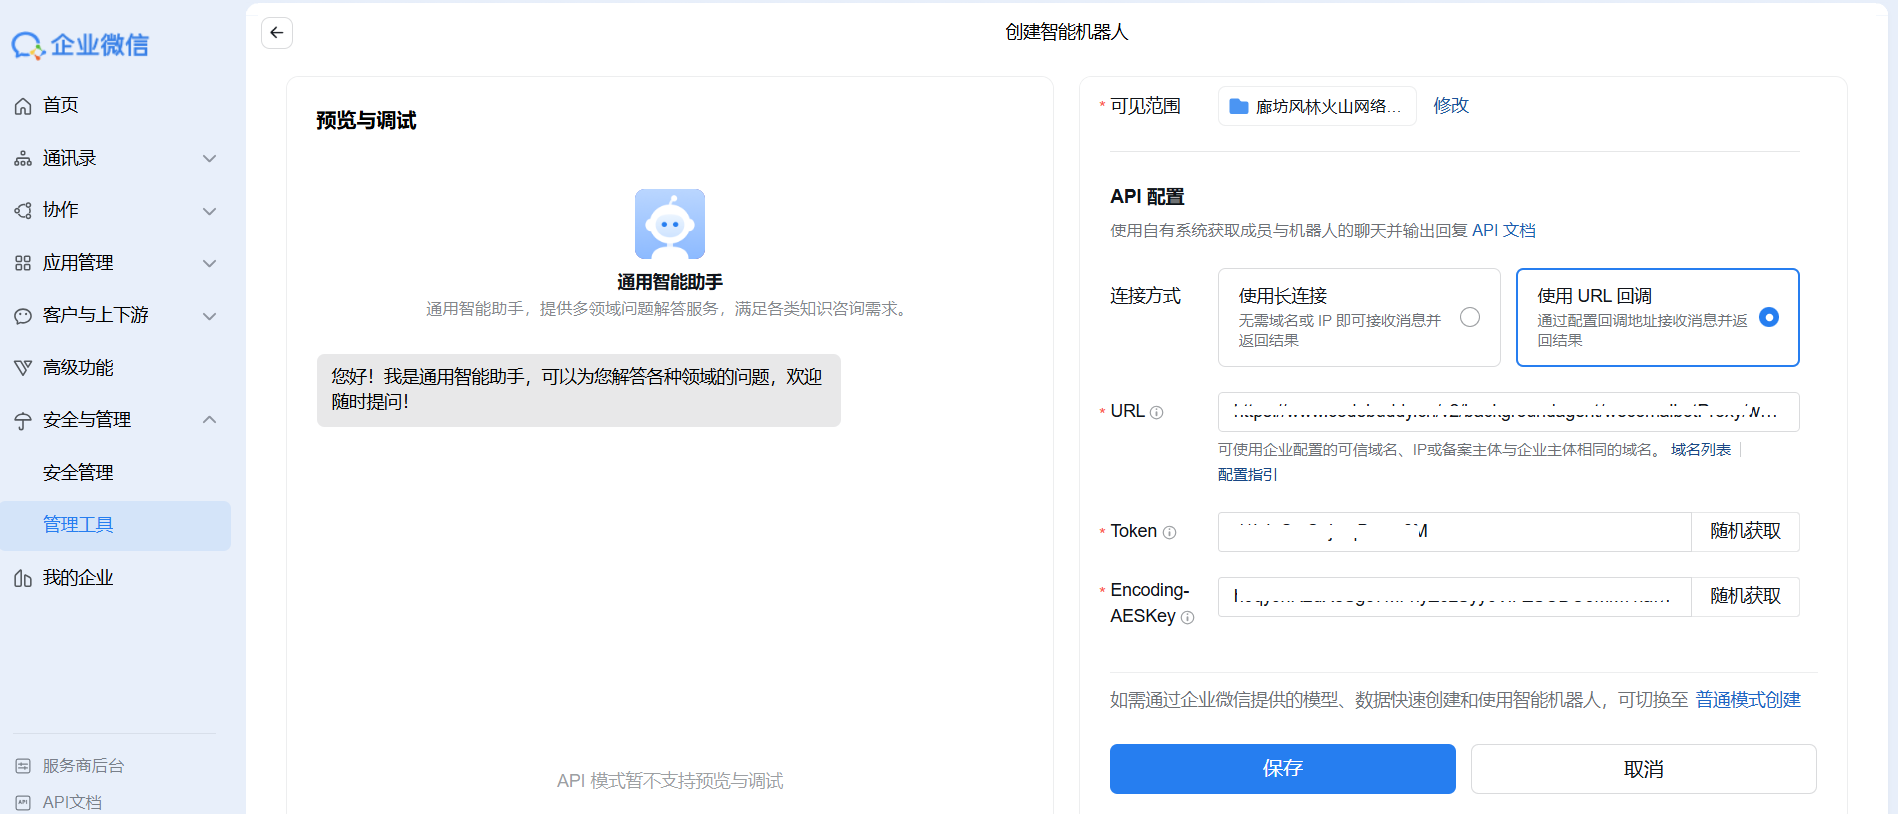Click into the URL input field
Viewport: 1898px width, 814px height.
coord(1508,412)
